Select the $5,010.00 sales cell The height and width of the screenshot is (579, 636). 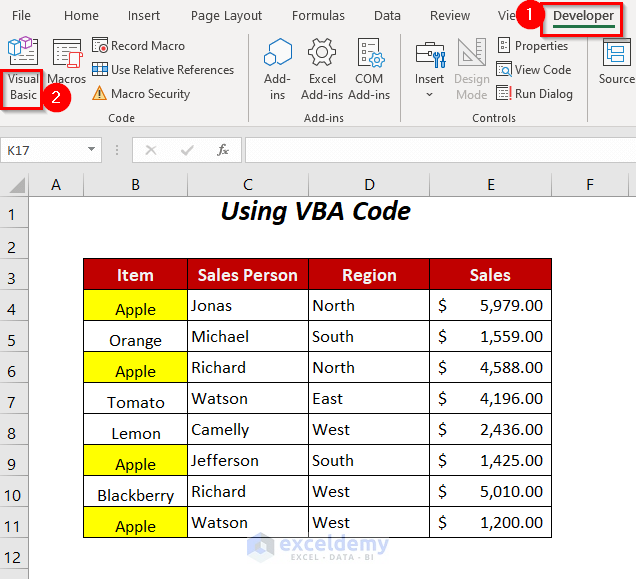490,491
